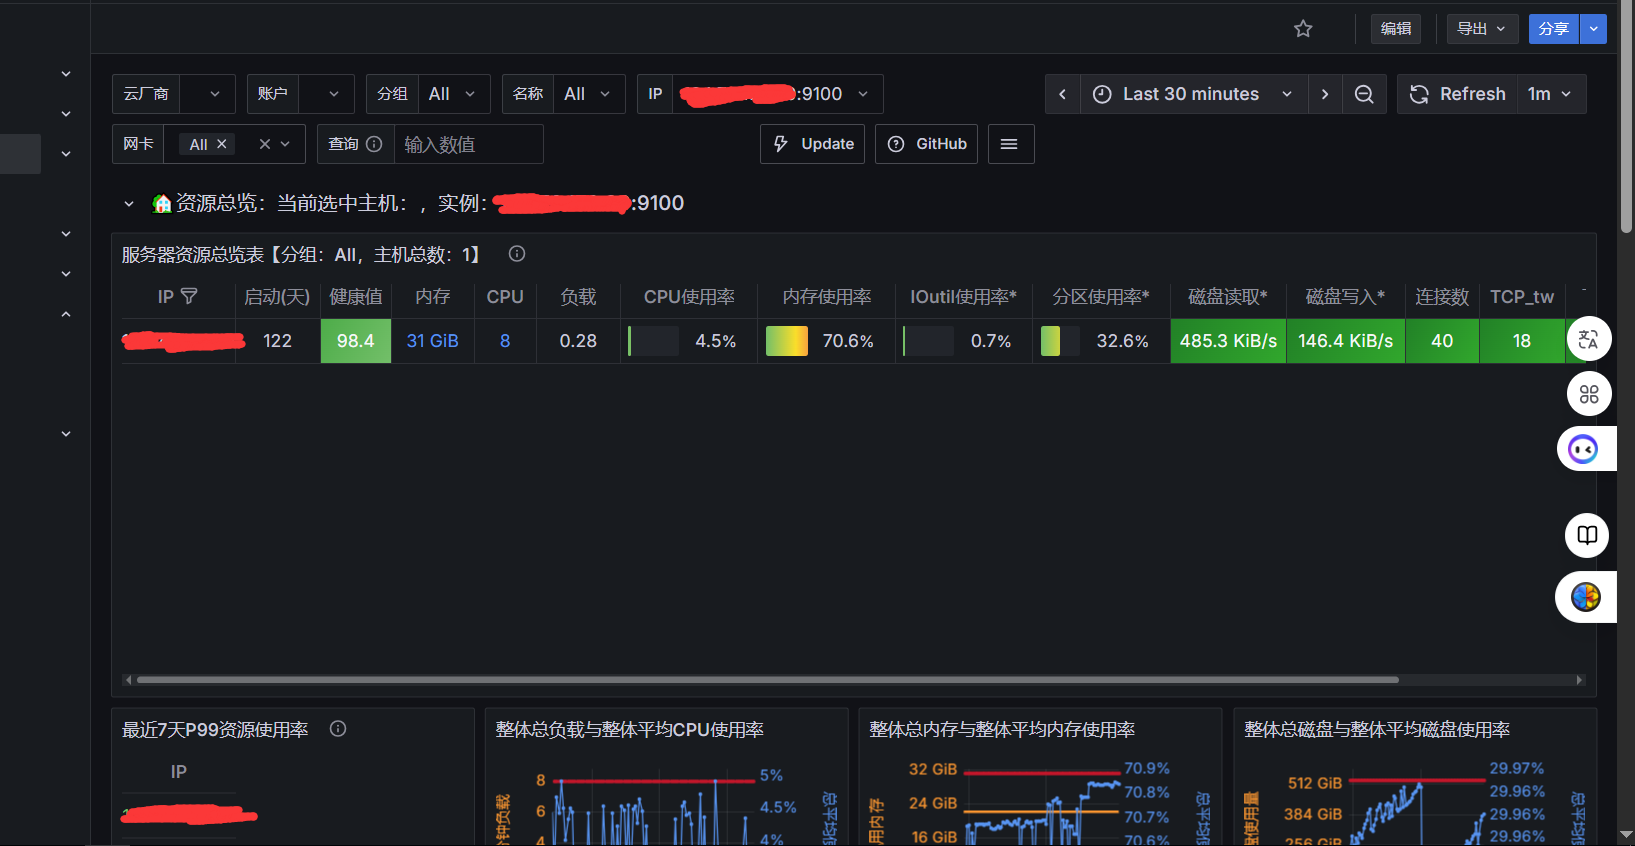Screen dimensions: 1635x846
Task: Click the IP column filter icon
Action: 189,297
